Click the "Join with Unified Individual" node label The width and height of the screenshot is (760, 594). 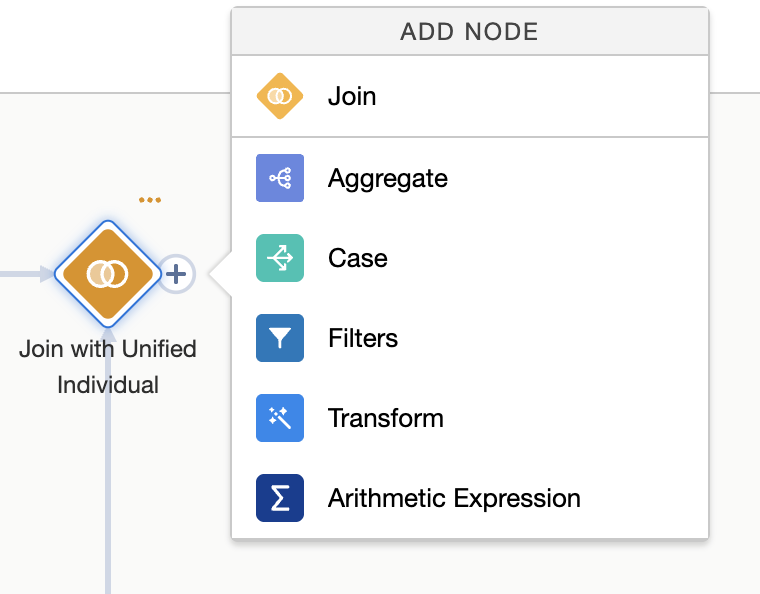coord(108,366)
